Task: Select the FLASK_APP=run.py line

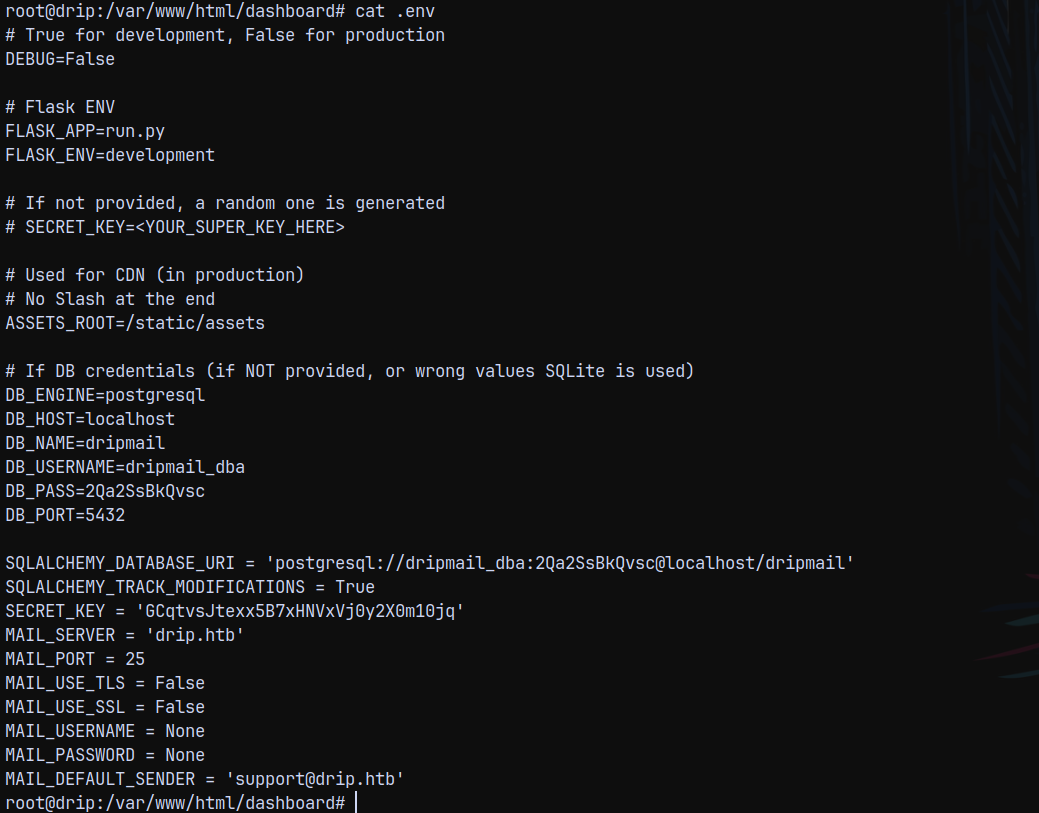Action: (x=85, y=131)
